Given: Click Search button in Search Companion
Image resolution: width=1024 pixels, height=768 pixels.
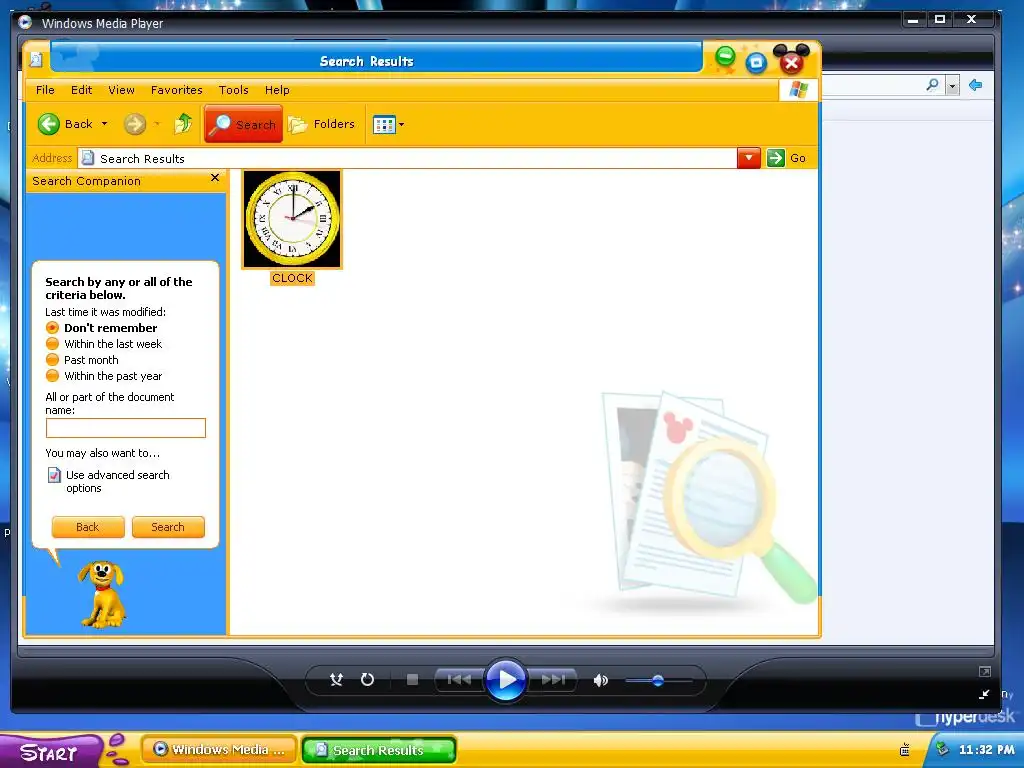Looking at the screenshot, I should point(168,527).
